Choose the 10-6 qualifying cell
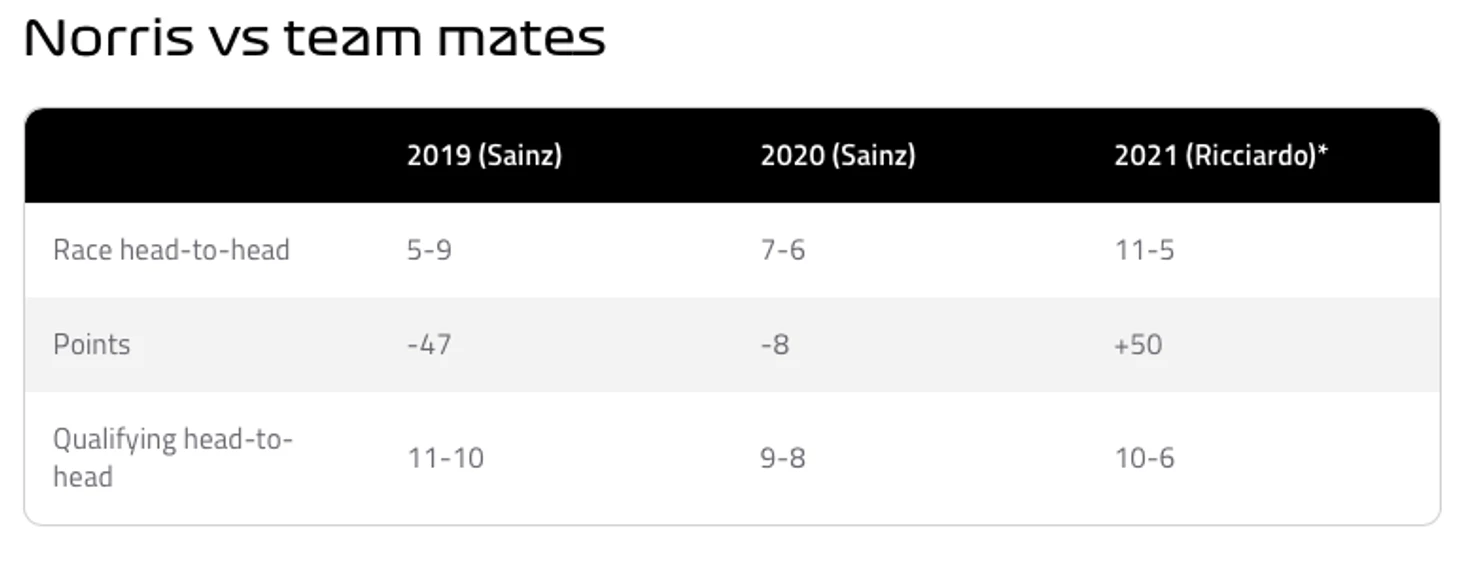The image size is (1460, 569). tap(1144, 458)
